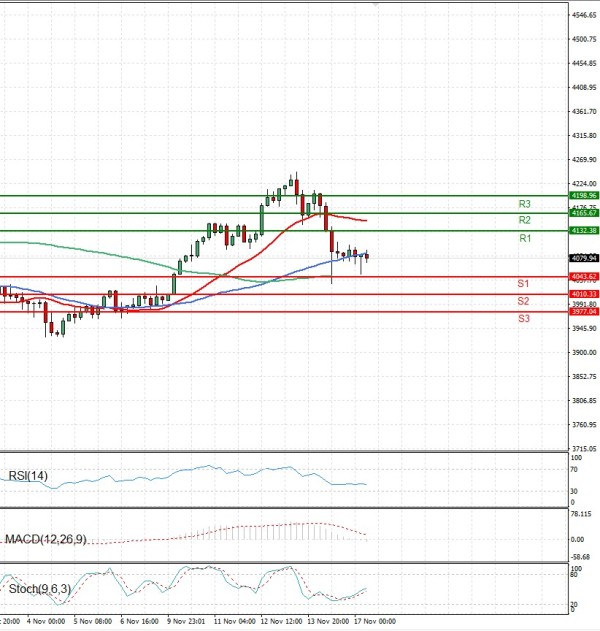Viewport: 600px width, 631px height.
Task: Select the 4132.38 green price tag
Action: (583, 231)
